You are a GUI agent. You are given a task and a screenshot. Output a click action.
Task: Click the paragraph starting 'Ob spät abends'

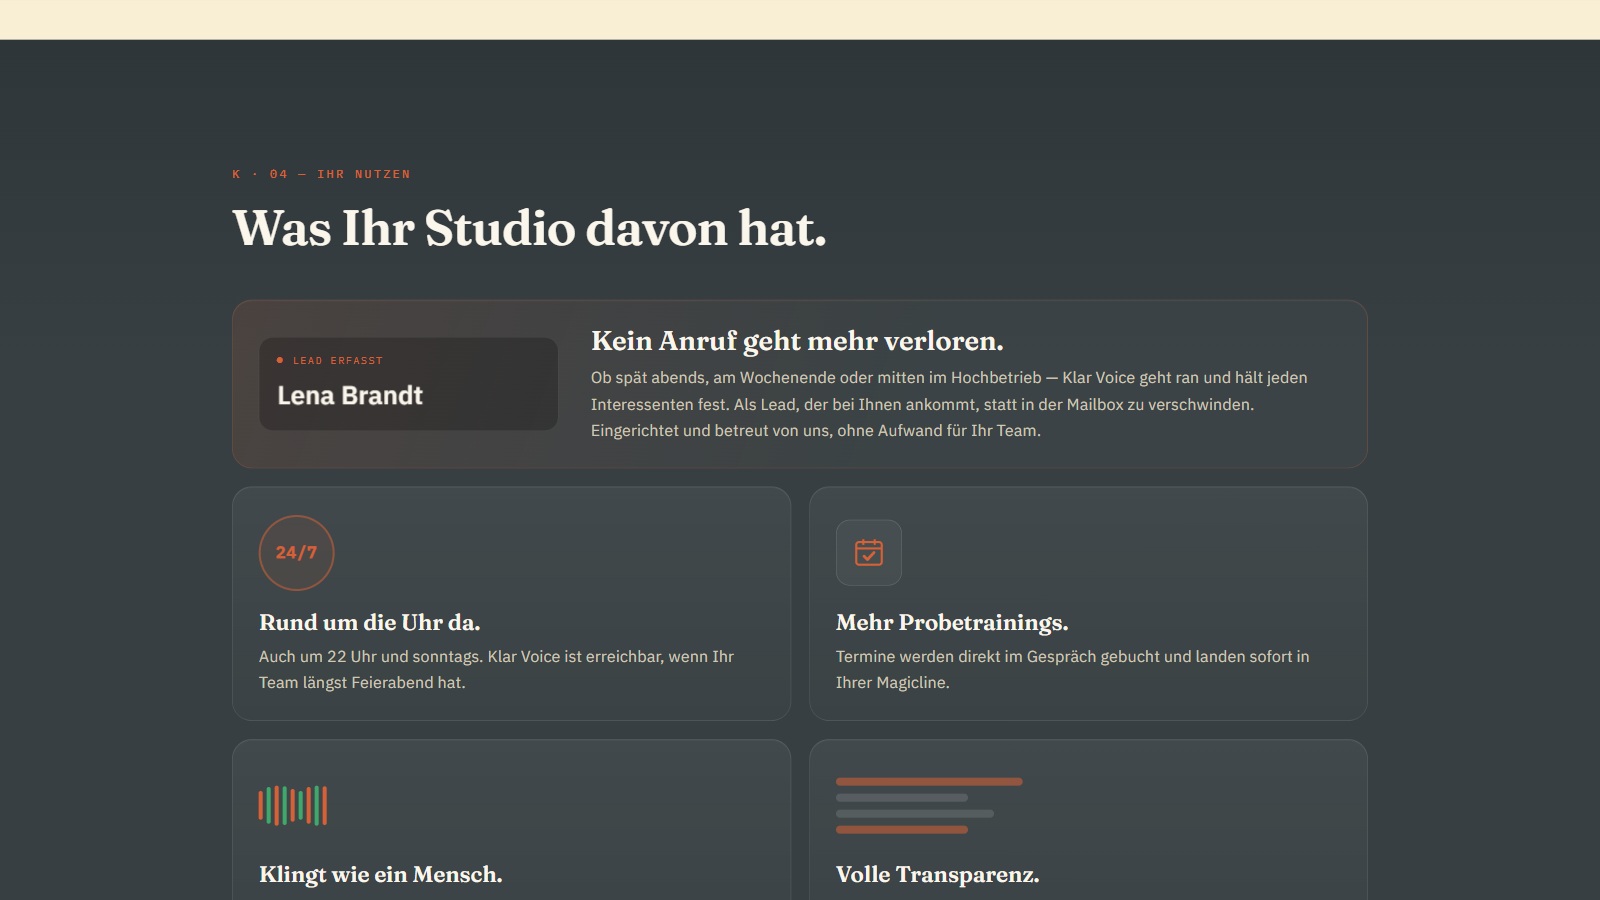pyautogui.click(x=949, y=404)
